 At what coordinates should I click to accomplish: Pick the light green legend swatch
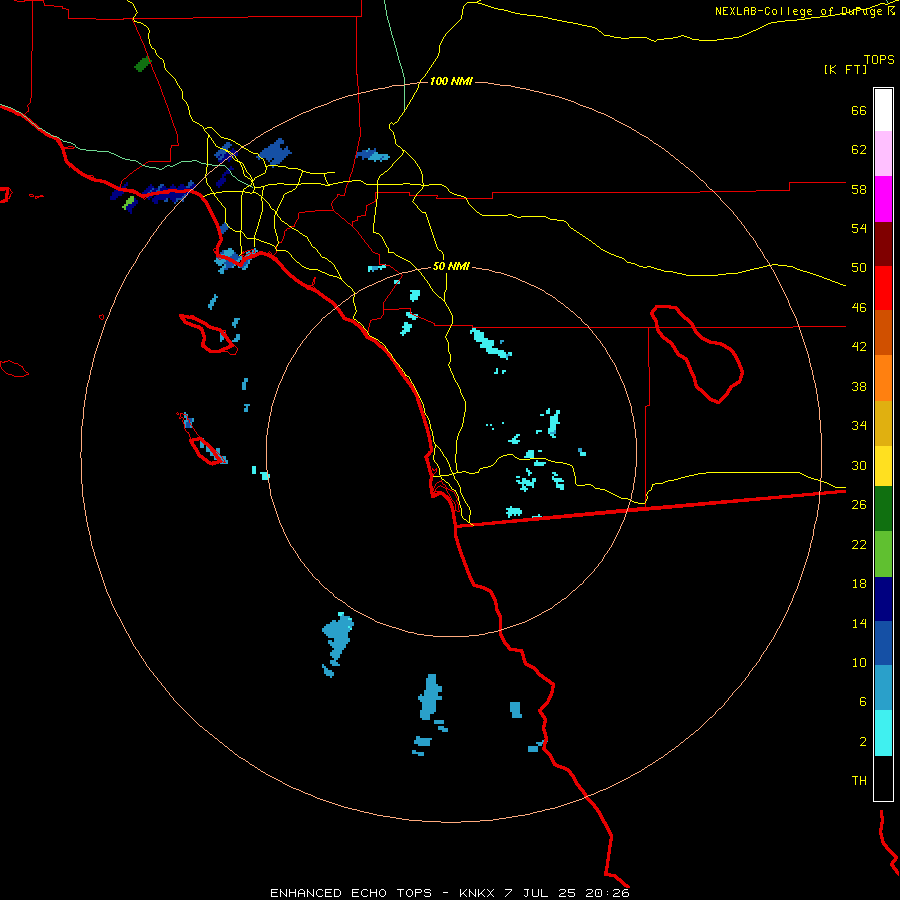tap(883, 554)
